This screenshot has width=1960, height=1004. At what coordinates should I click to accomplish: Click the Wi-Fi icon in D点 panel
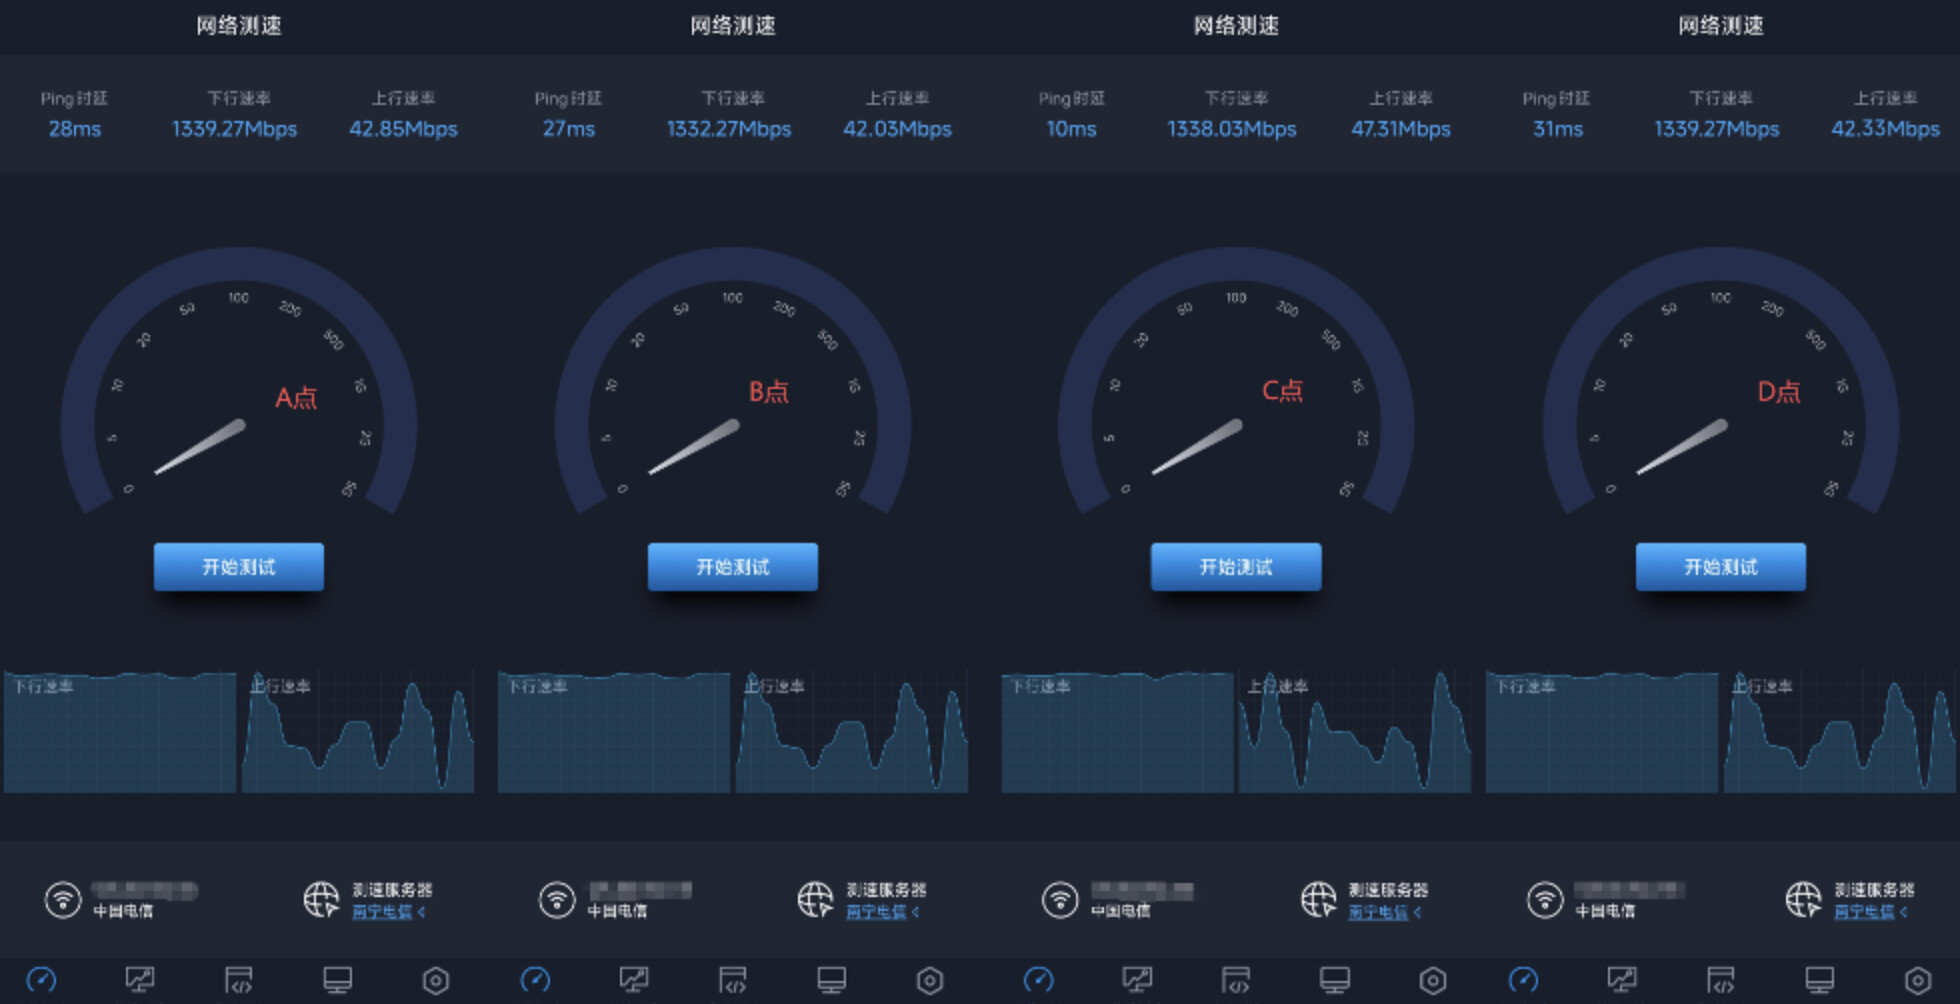[1545, 900]
